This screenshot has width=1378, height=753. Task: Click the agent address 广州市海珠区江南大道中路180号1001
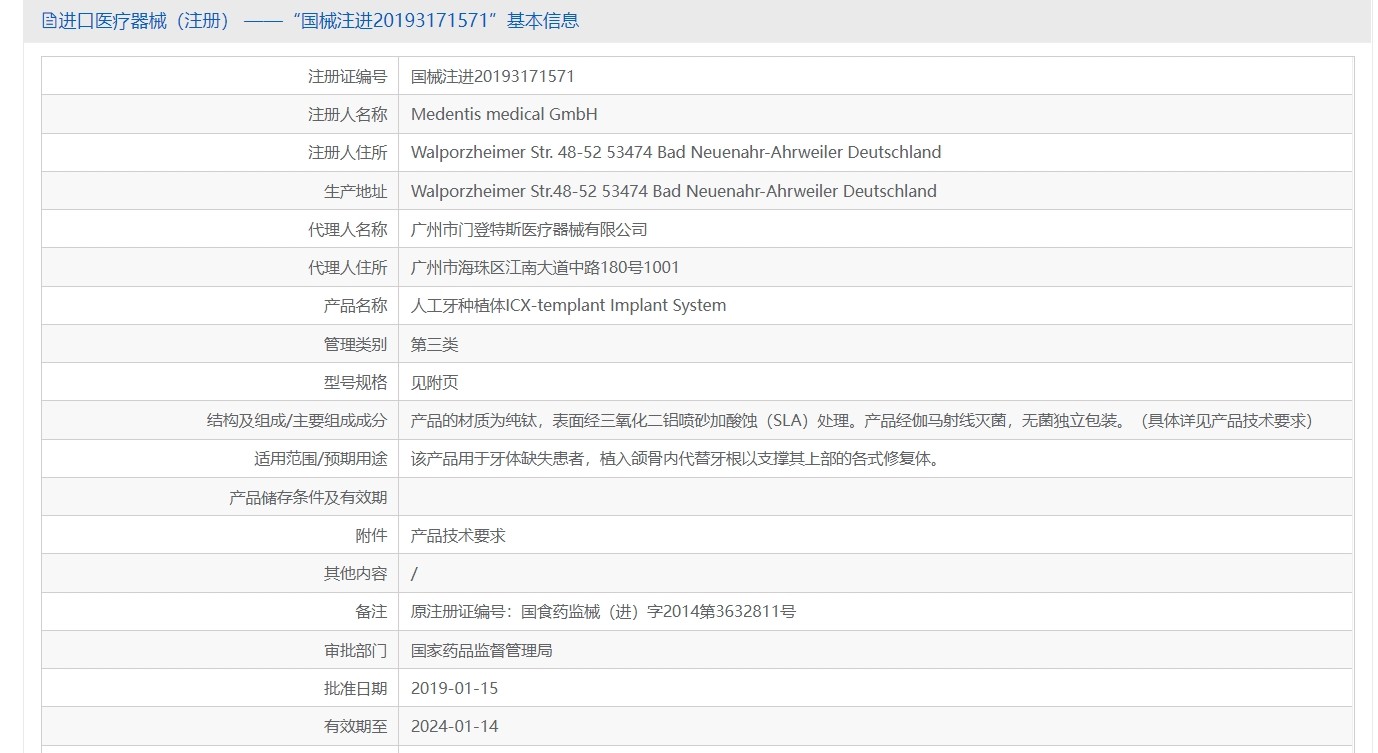click(545, 267)
